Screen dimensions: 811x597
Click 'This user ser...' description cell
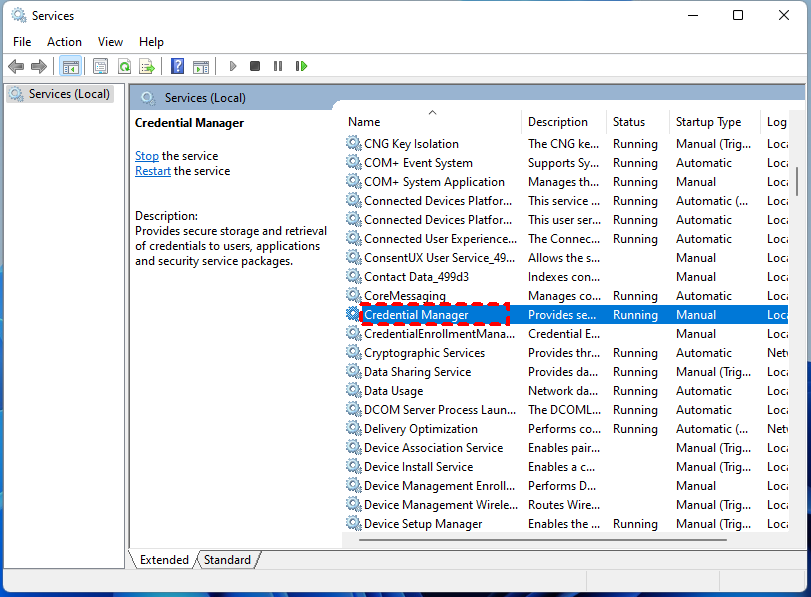[x=564, y=220]
